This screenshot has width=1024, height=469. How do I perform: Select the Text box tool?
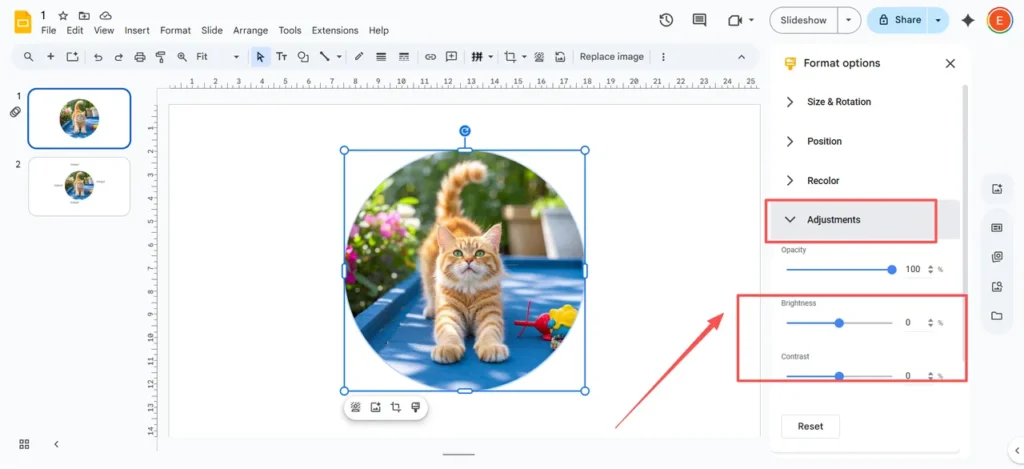coord(281,57)
